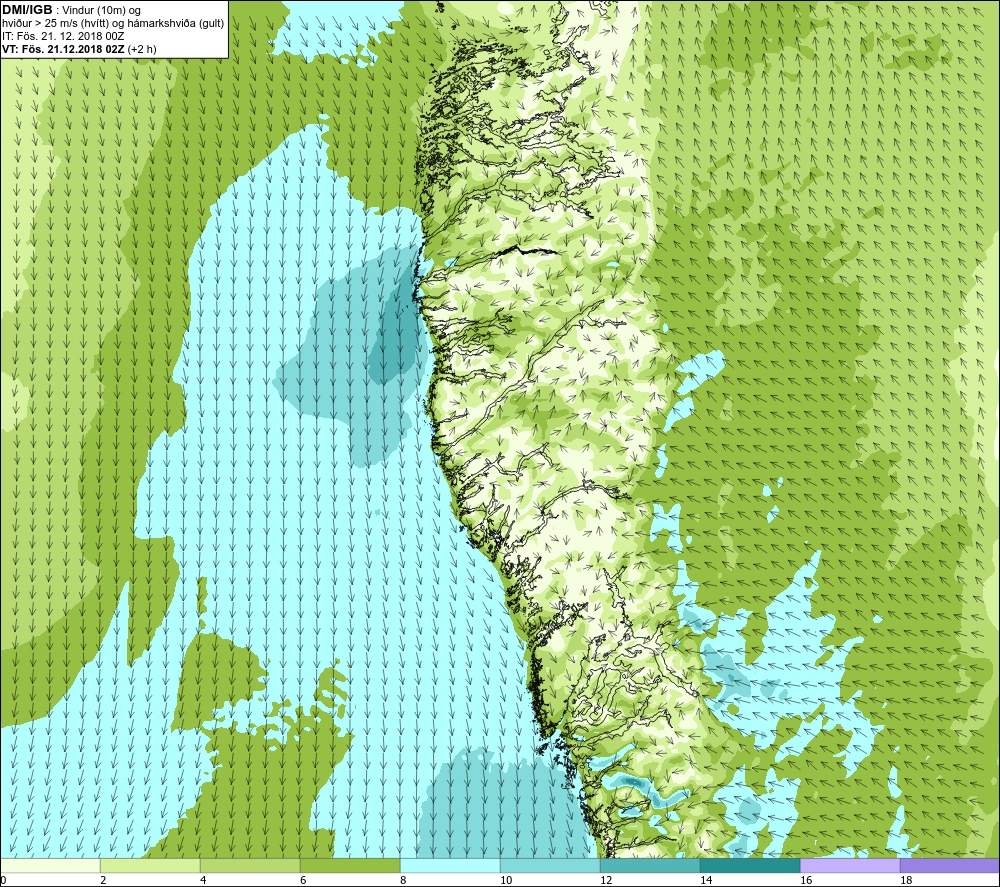Click the 6–8 m/s dark green legend swatch
The image size is (1000, 887).
(x=350, y=865)
